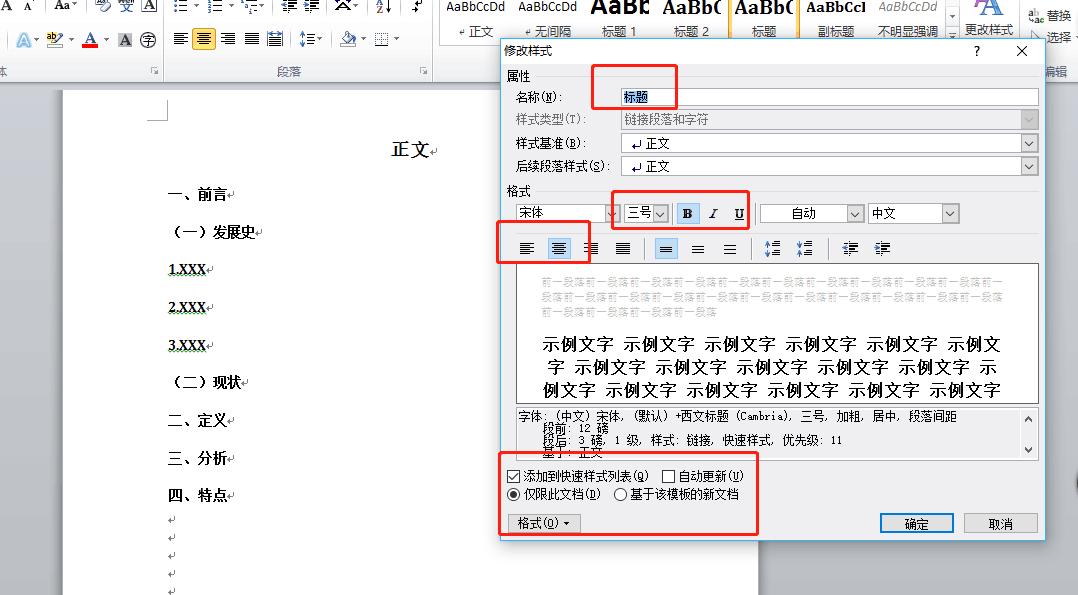
Task: Open the 格式(O) dropdown menu
Action: [541, 522]
